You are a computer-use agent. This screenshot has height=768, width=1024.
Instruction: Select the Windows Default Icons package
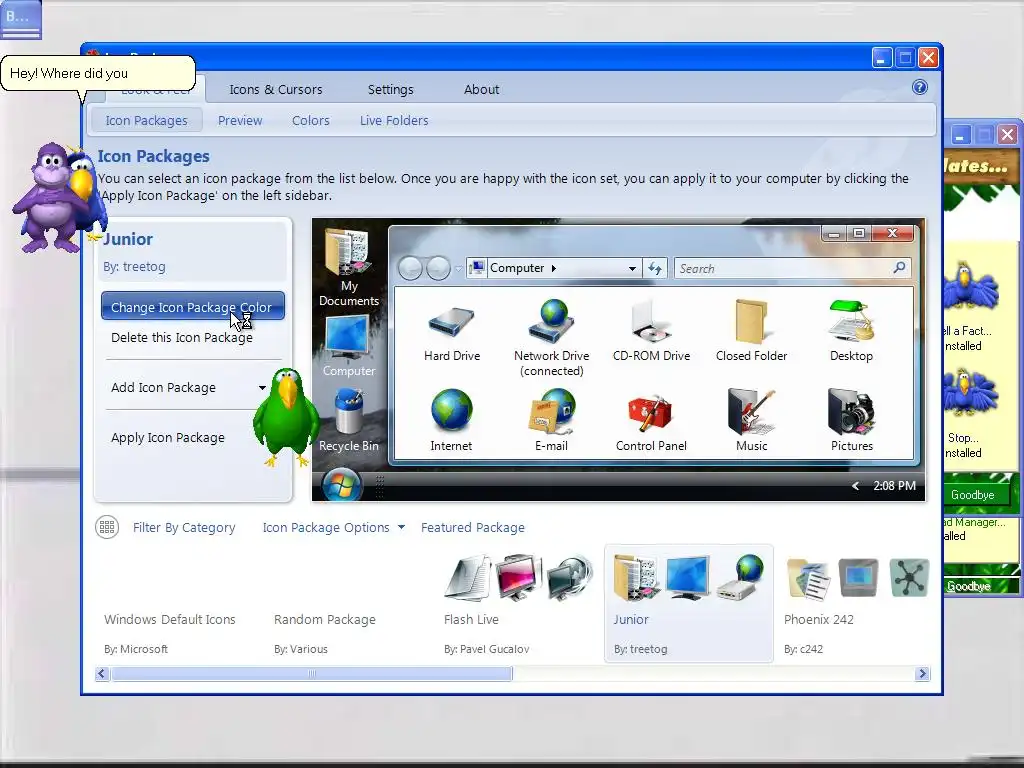[x=170, y=619]
